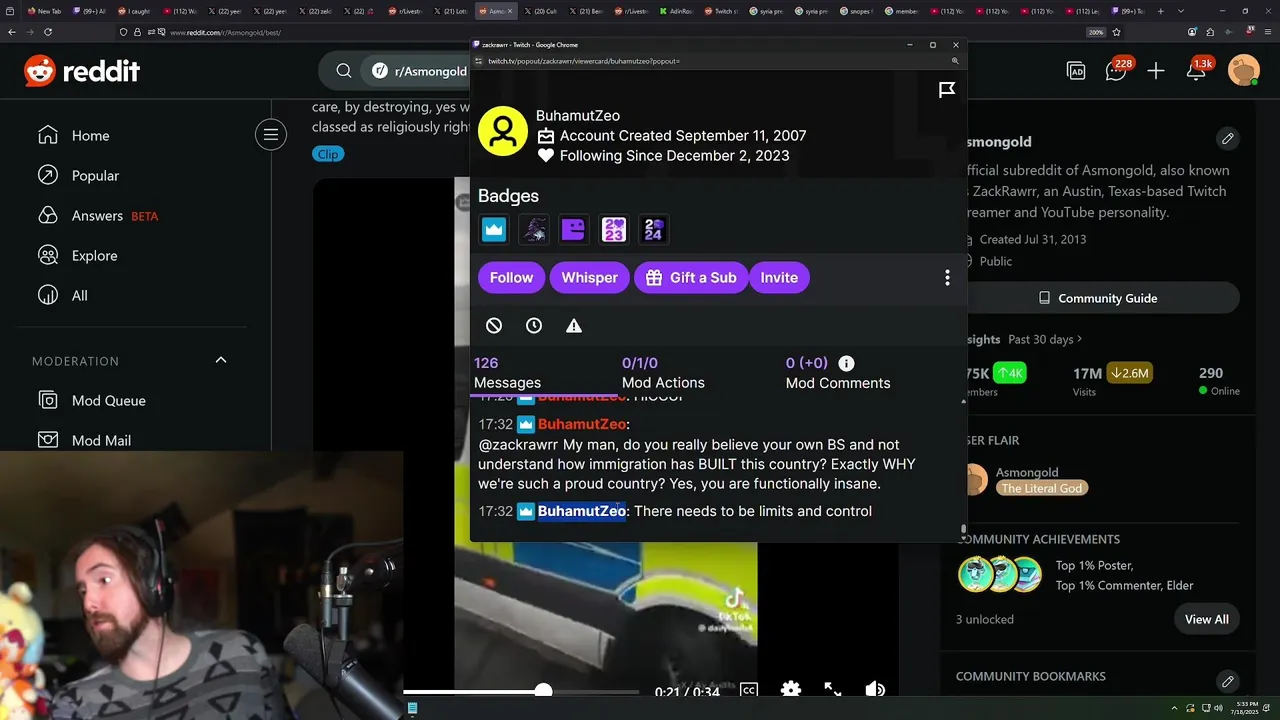Click the Invite button
1280x720 pixels.
[779, 278]
